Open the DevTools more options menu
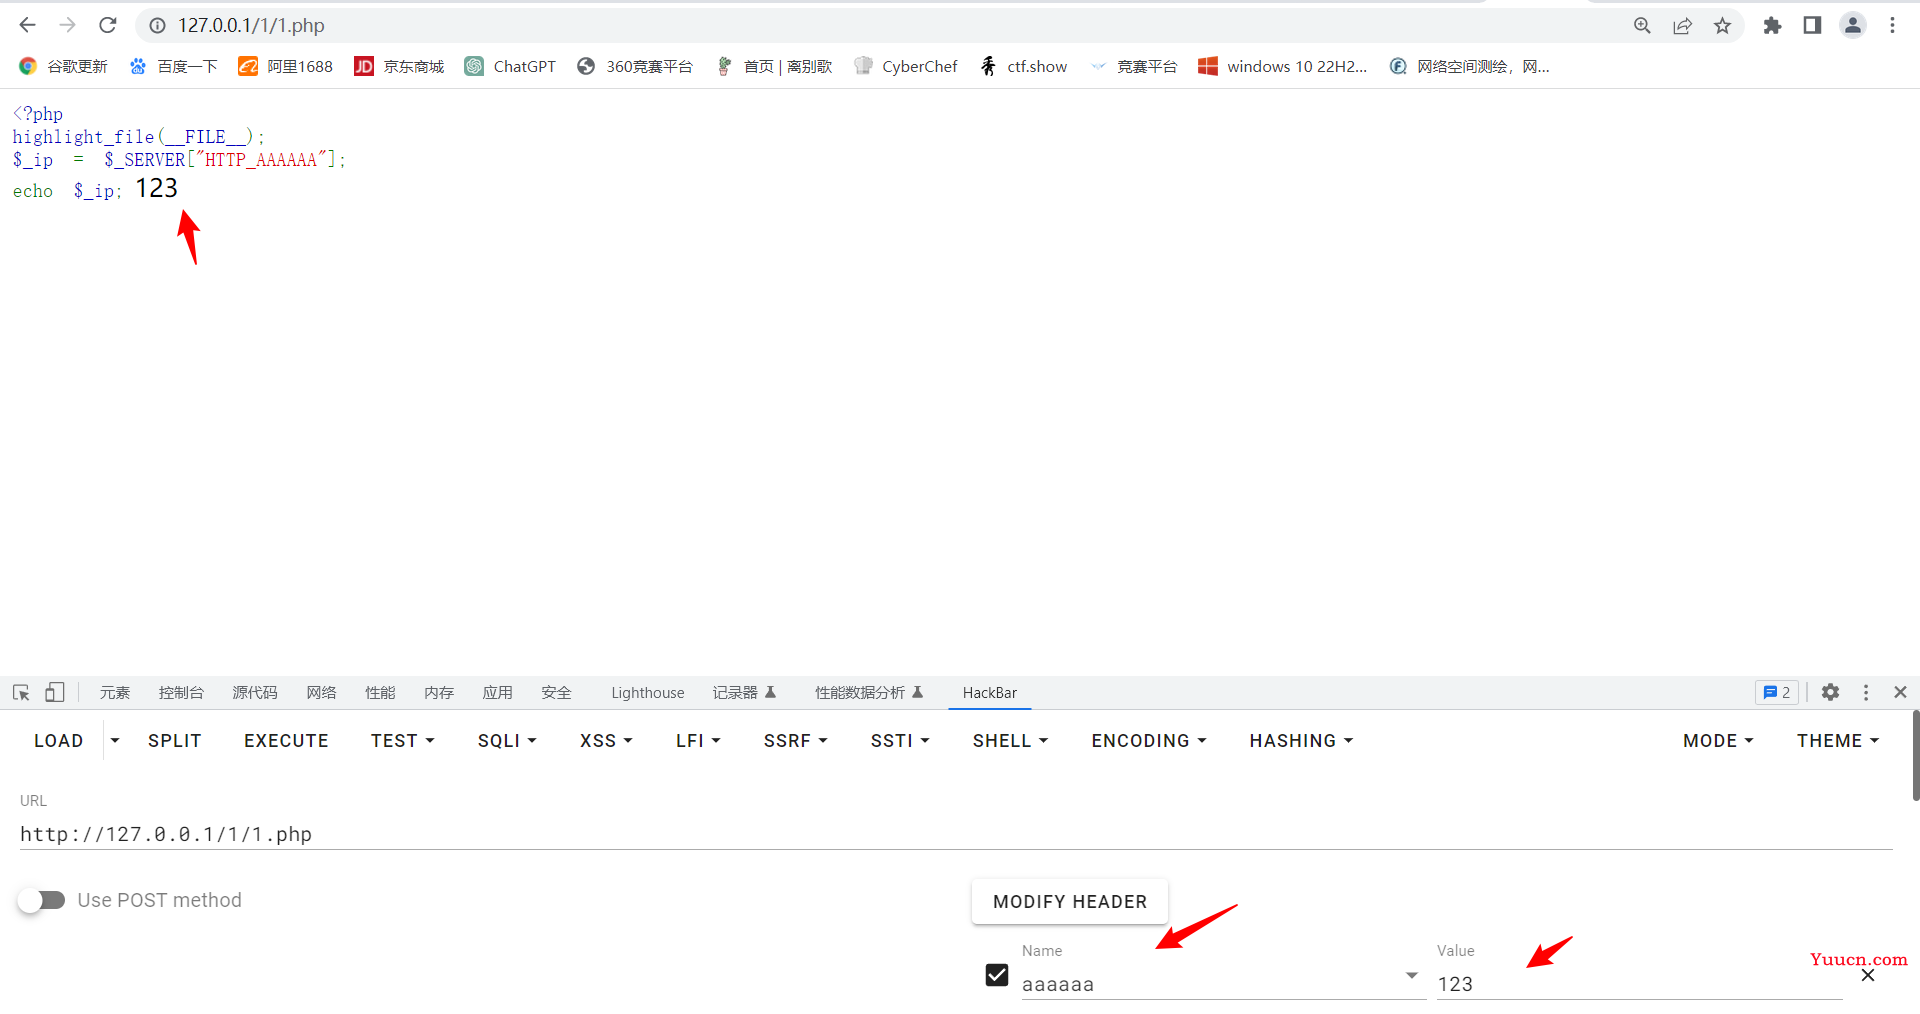Screen dimensions: 1920x1014 1866,692
